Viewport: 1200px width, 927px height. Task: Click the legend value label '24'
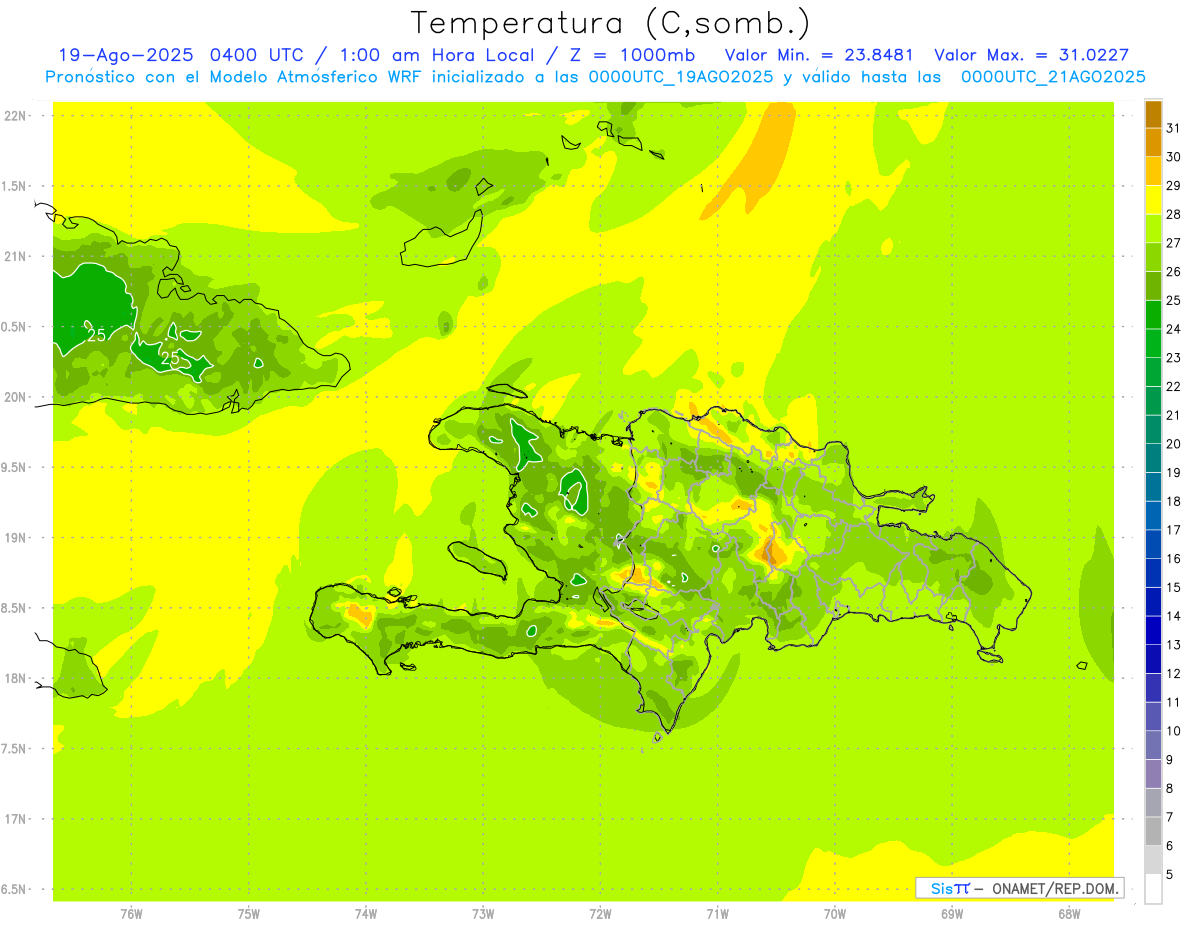[x=1174, y=329]
